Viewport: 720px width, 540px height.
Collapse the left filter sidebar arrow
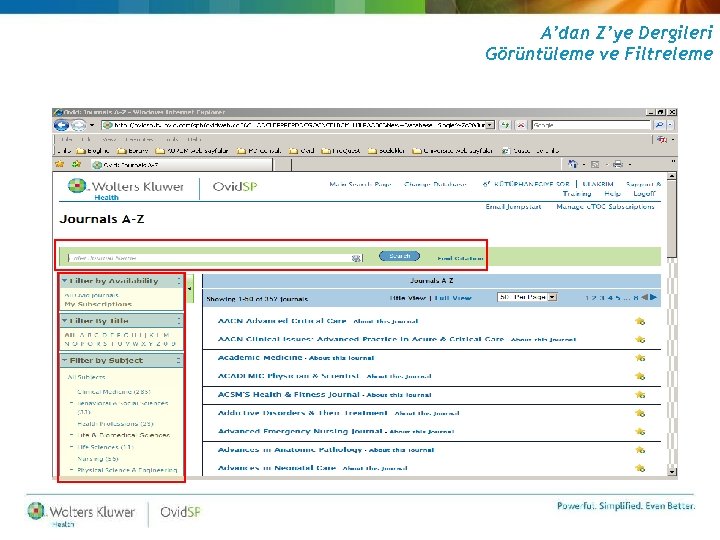[x=190, y=289]
